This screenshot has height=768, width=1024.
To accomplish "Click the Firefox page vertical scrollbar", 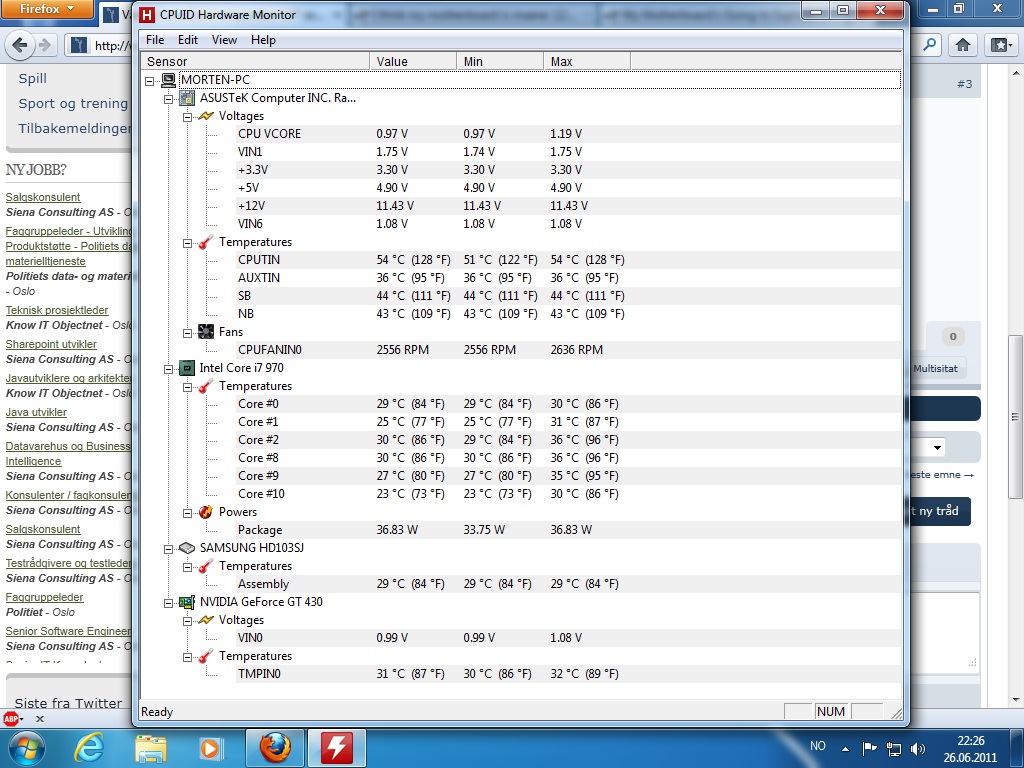I will (x=1016, y=417).
